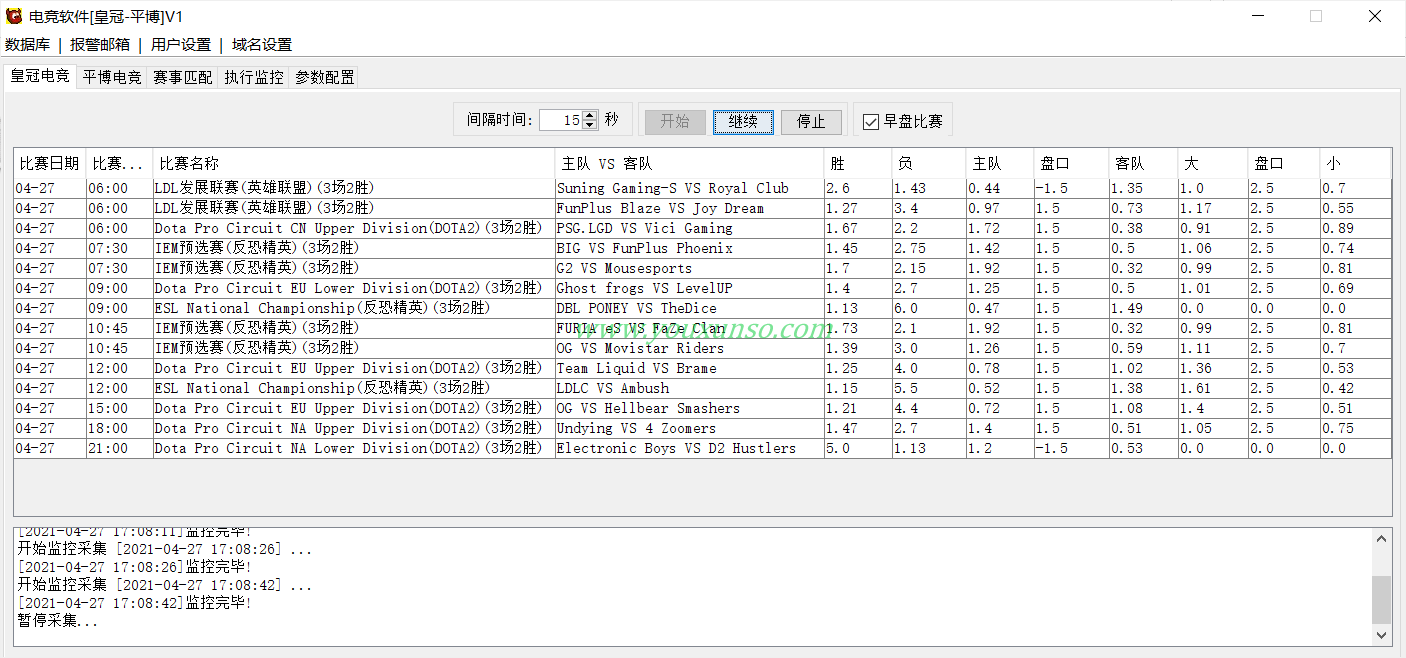The image size is (1406, 658).
Task: Click win odds 5.0 for Electronic Boys
Action: 858,448
